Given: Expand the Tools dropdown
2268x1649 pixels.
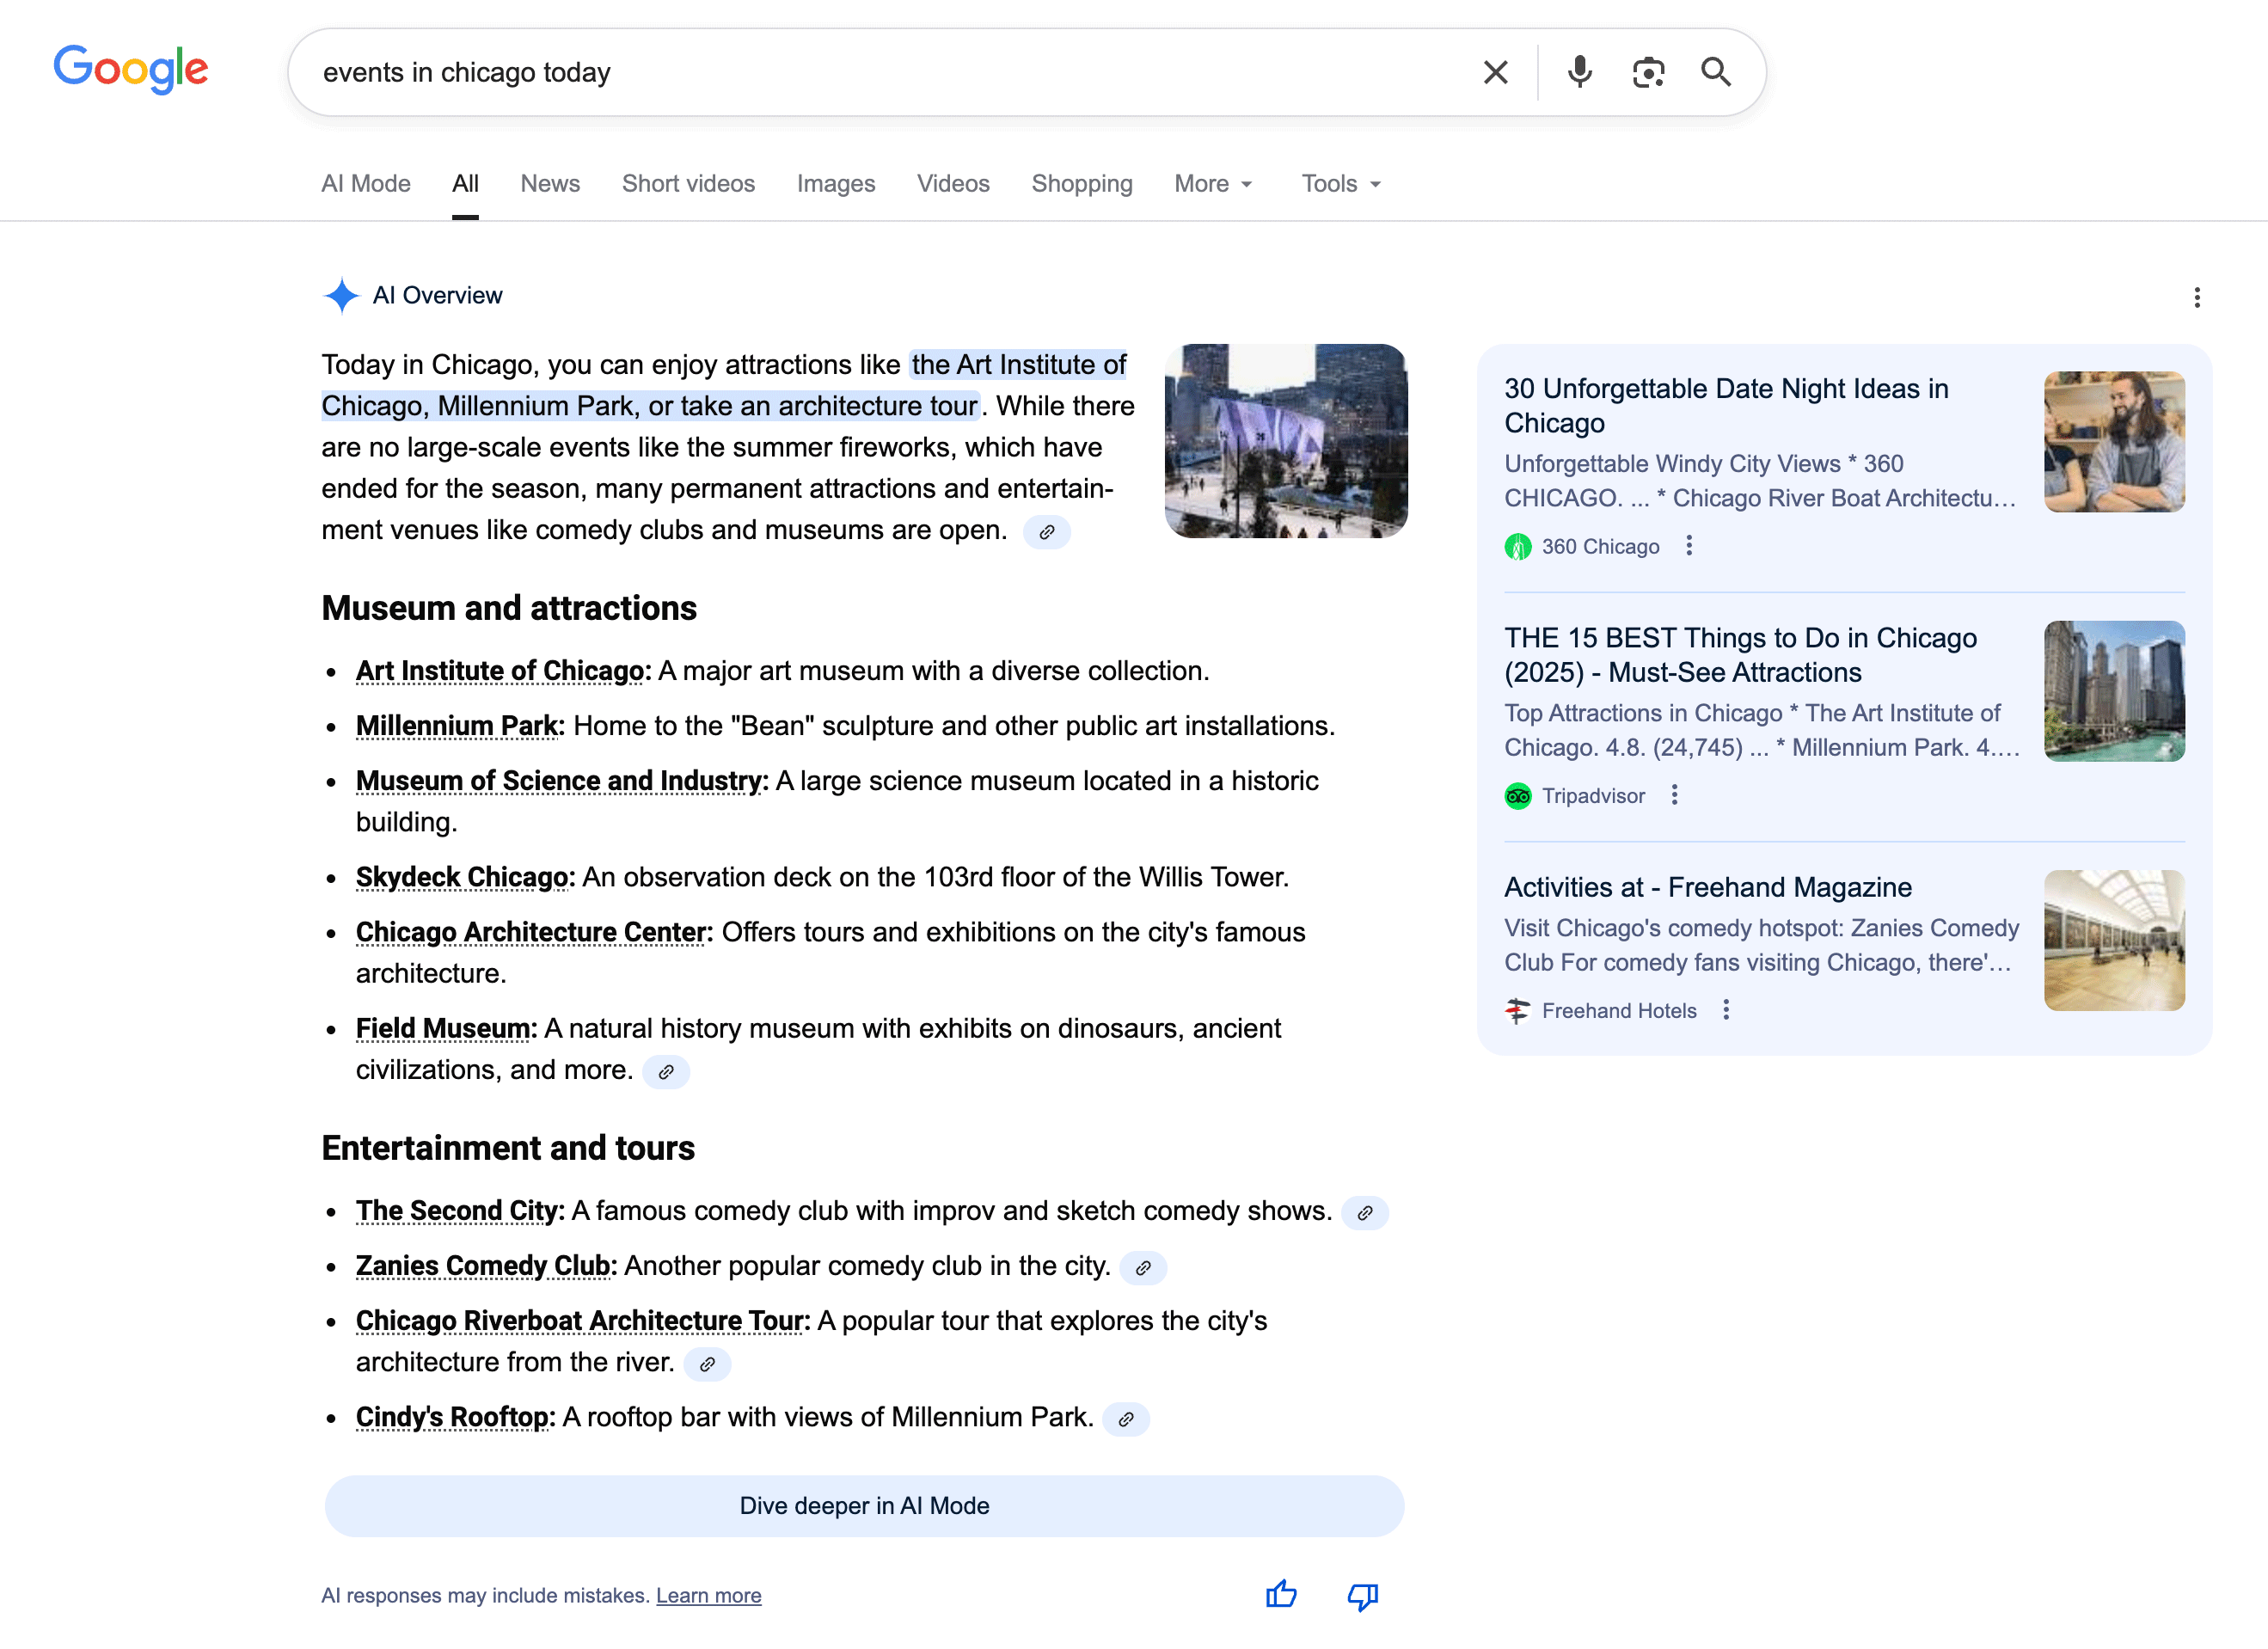Looking at the screenshot, I should tap(1340, 184).
